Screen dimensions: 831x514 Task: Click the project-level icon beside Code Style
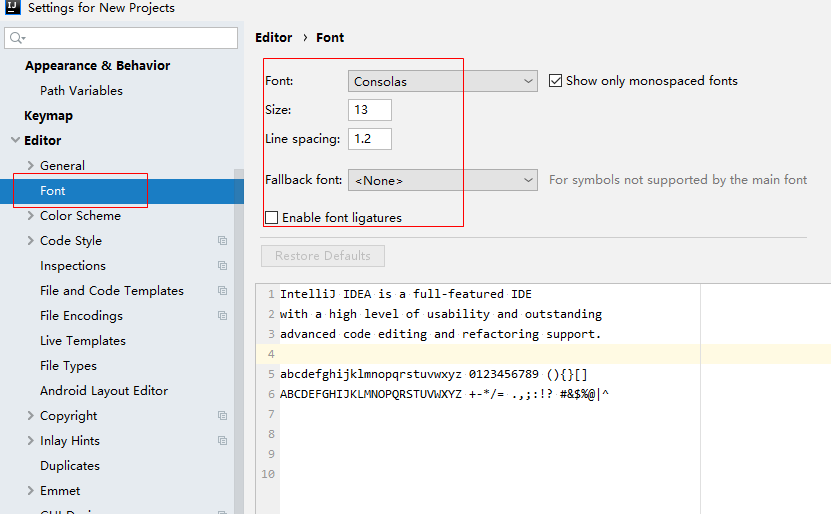tap(222, 241)
